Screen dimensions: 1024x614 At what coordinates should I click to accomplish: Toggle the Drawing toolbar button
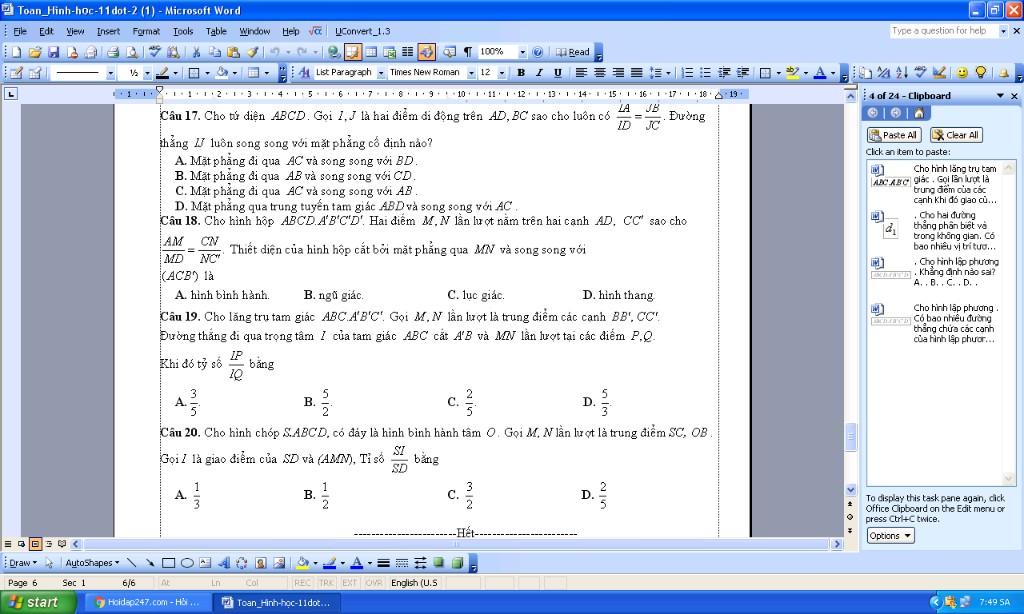426,52
